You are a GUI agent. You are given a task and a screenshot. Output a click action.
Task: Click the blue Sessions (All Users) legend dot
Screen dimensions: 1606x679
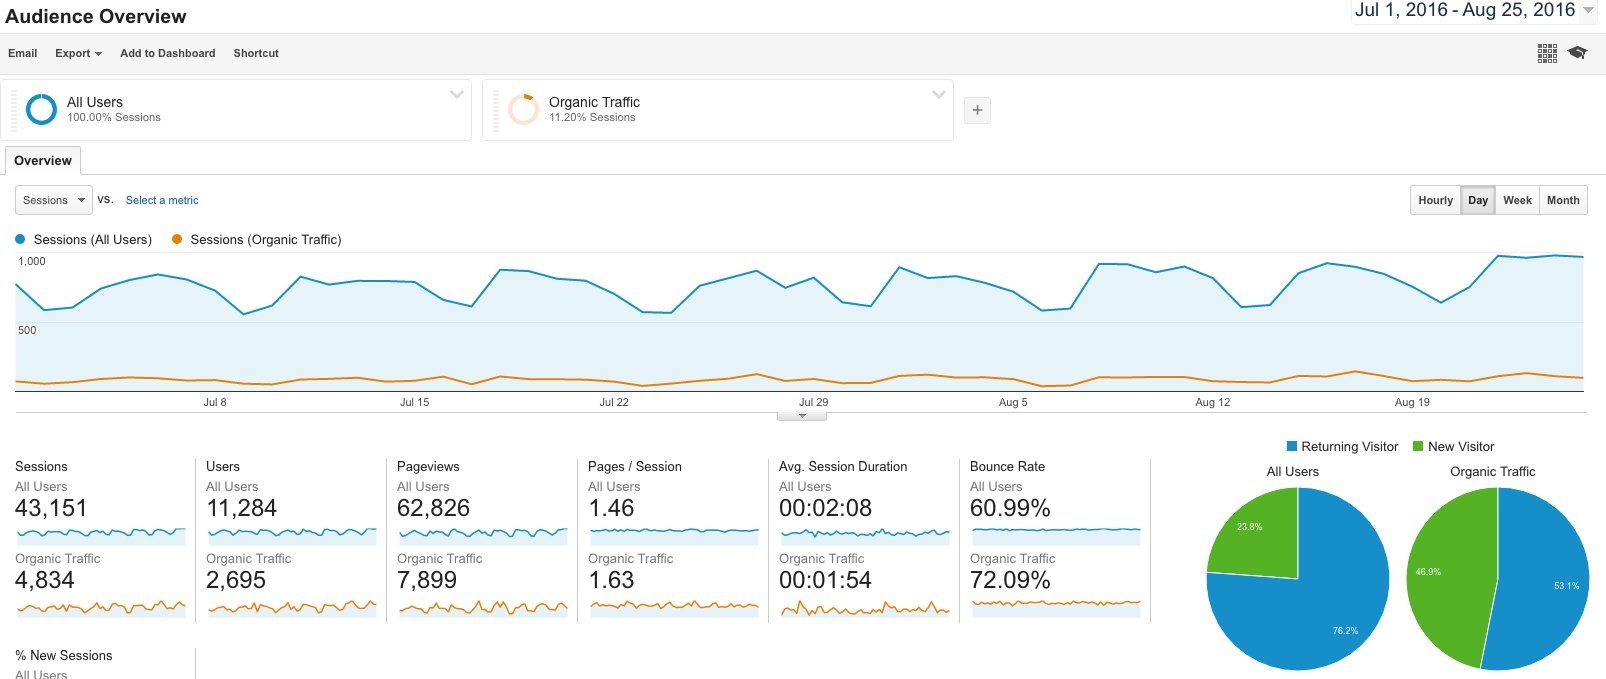click(x=20, y=239)
